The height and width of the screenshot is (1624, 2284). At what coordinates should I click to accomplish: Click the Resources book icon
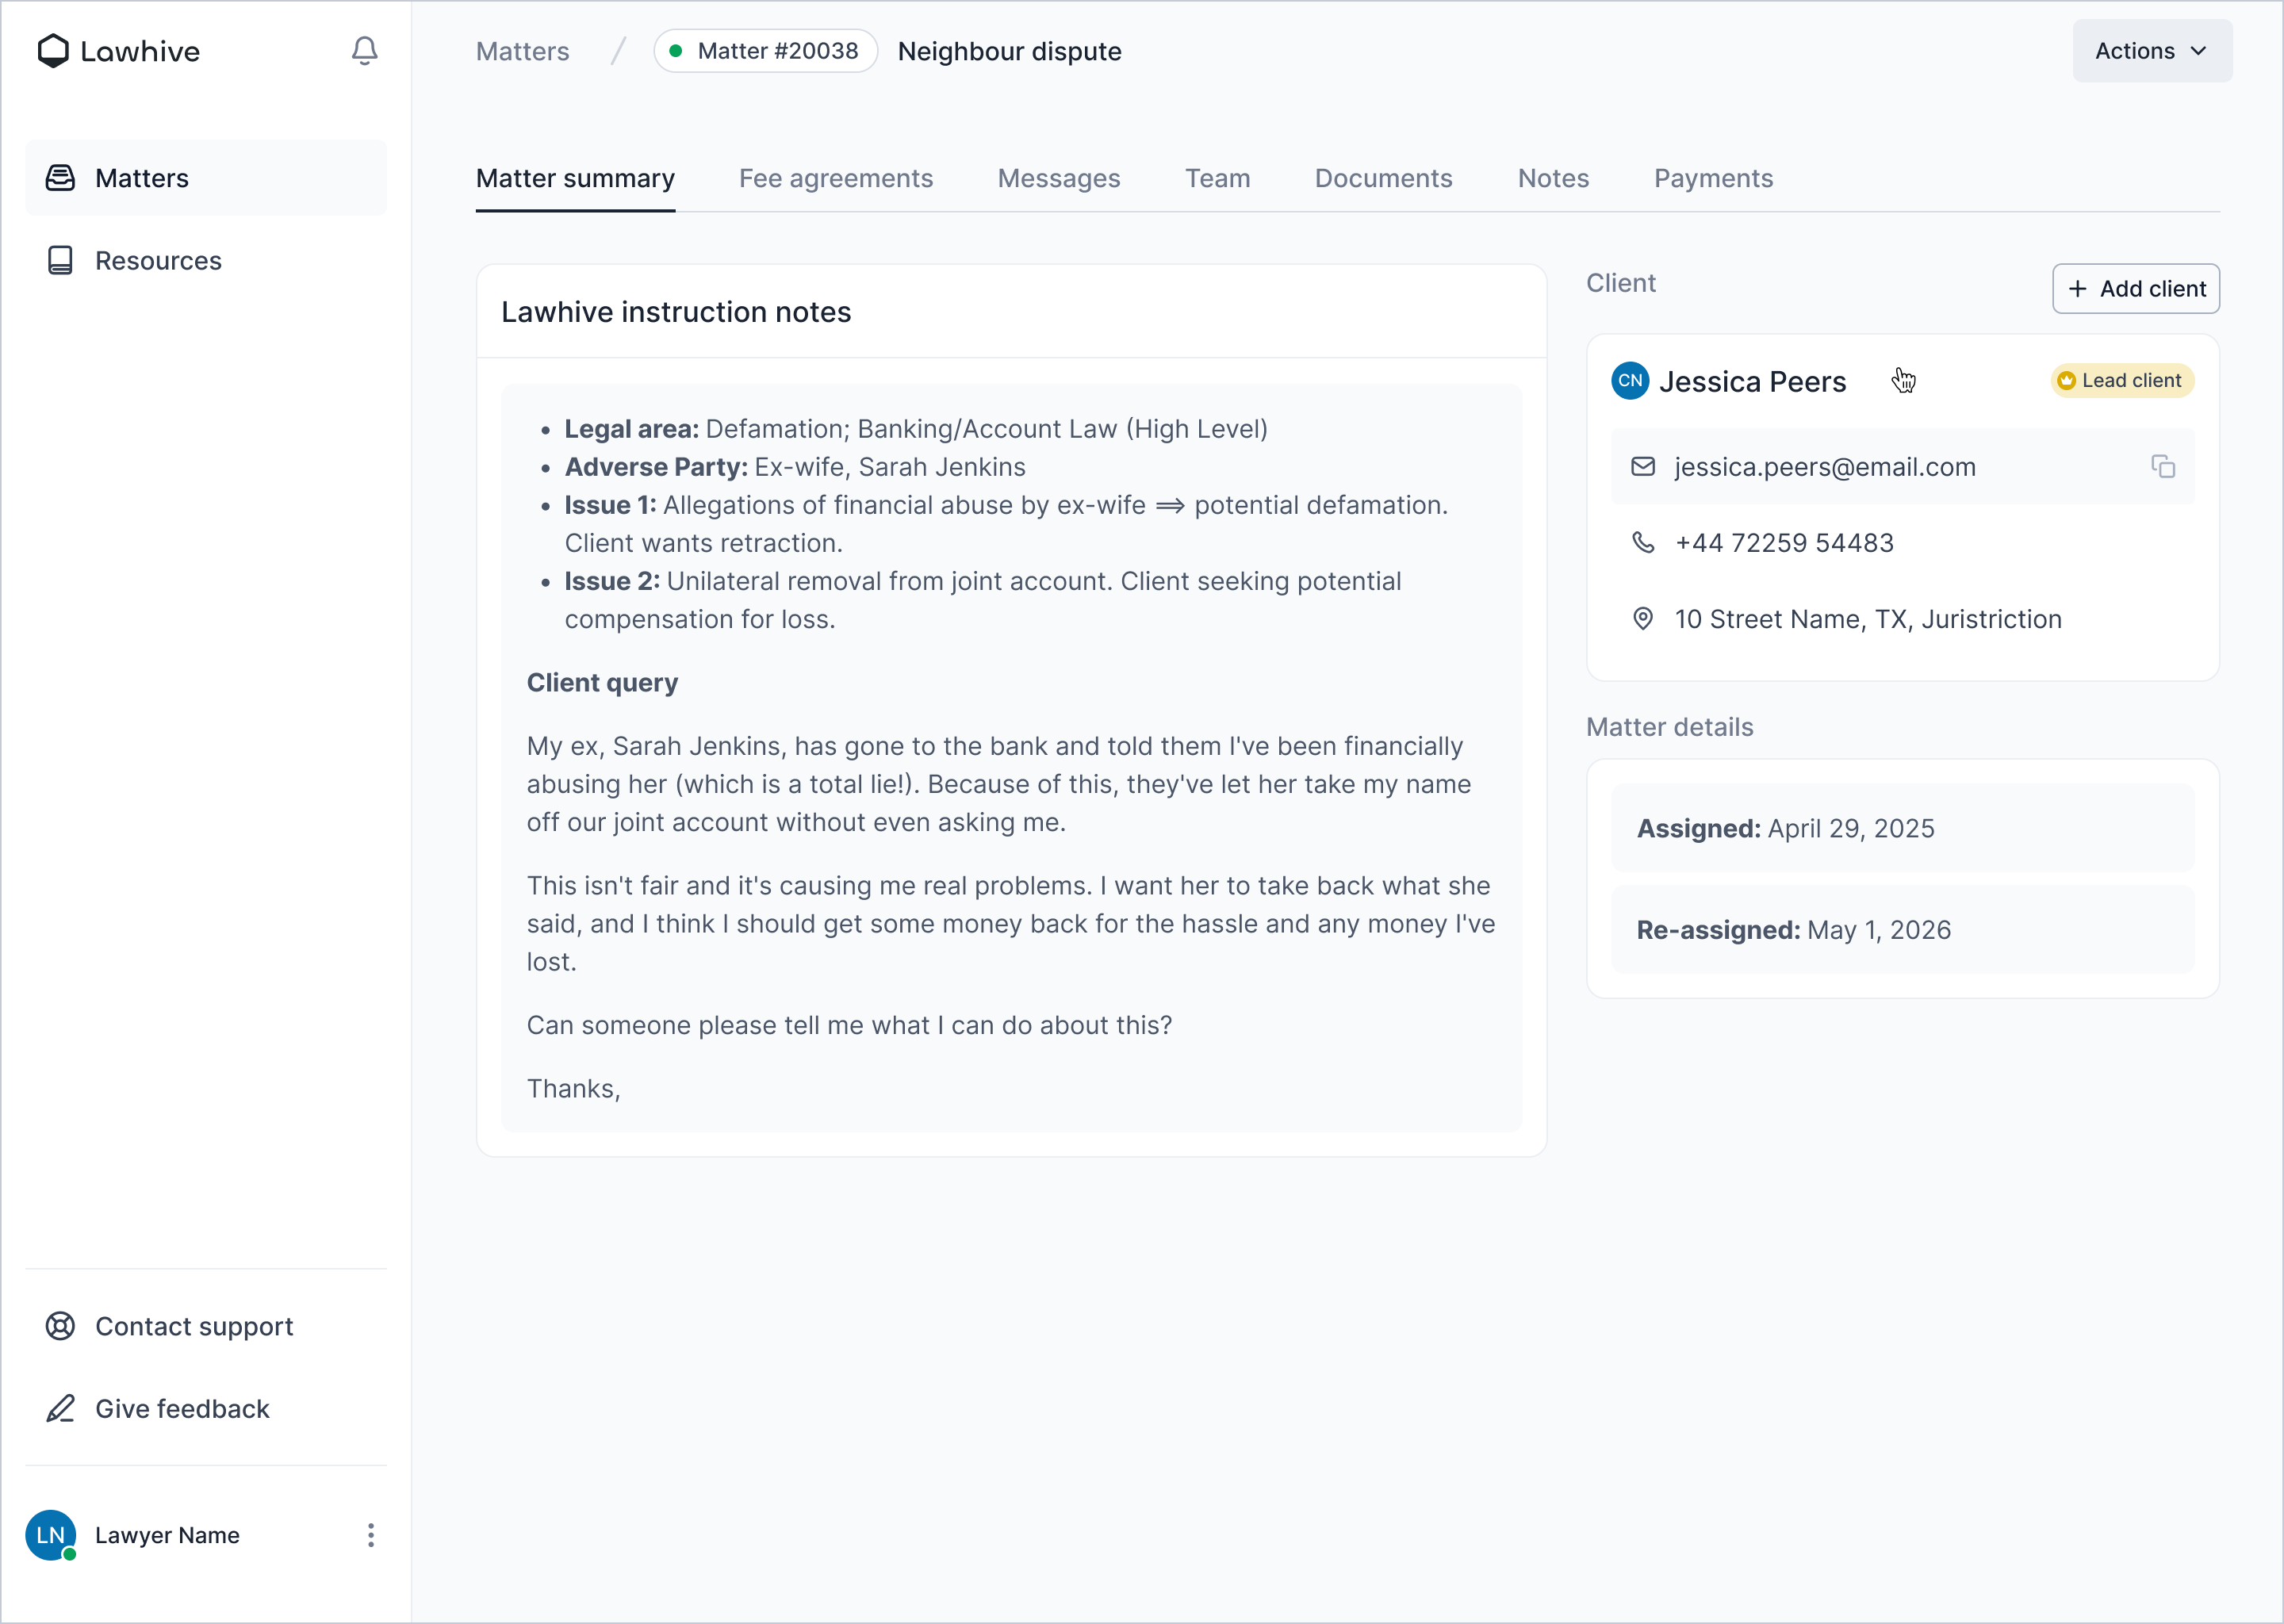tap(60, 261)
